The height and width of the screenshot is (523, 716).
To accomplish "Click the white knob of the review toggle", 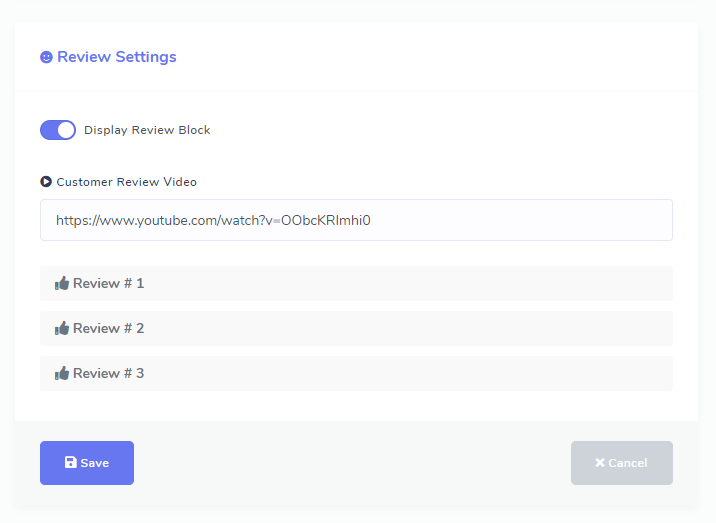I will 66,130.
